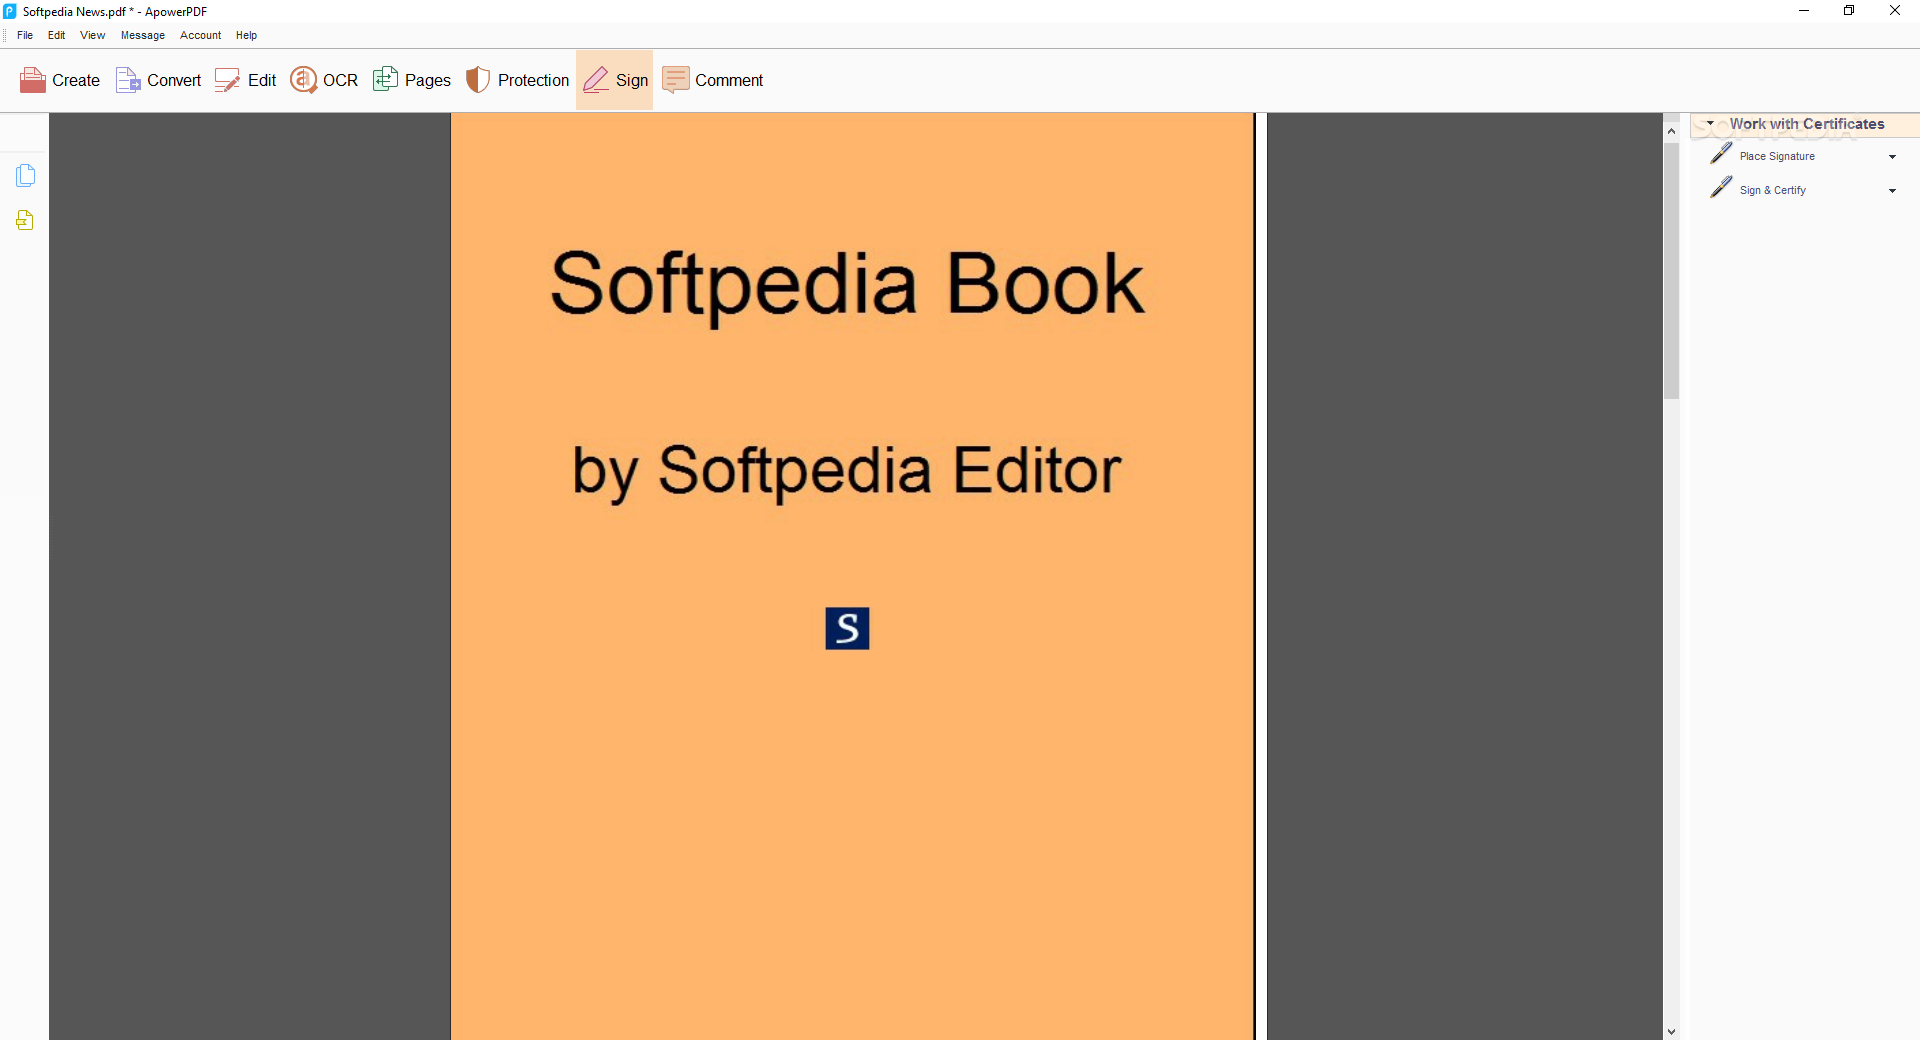This screenshot has height=1040, width=1920.
Task: Click the ApowerPDF title bar app icon
Action: pyautogui.click(x=10, y=11)
